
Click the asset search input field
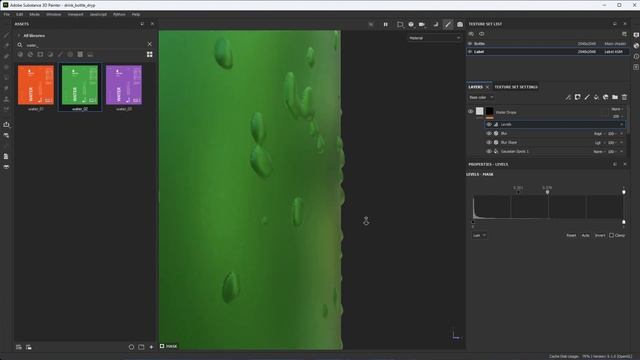coord(84,45)
